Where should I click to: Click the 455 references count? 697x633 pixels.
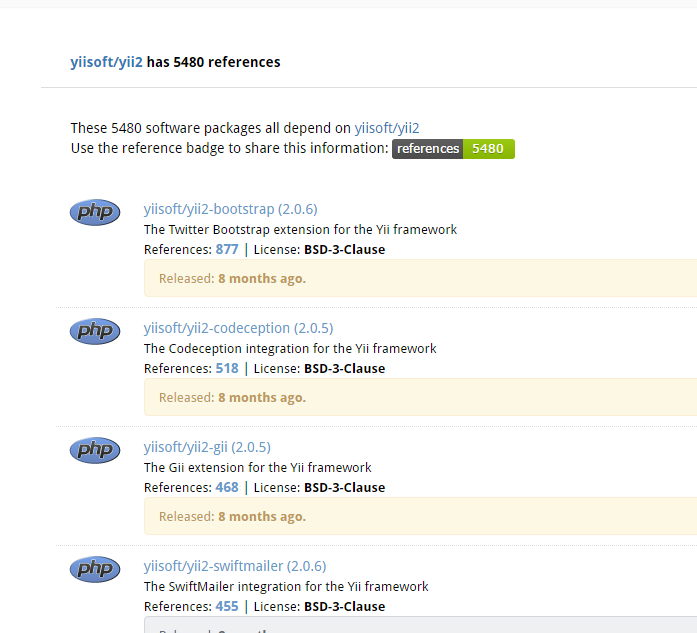point(227,606)
